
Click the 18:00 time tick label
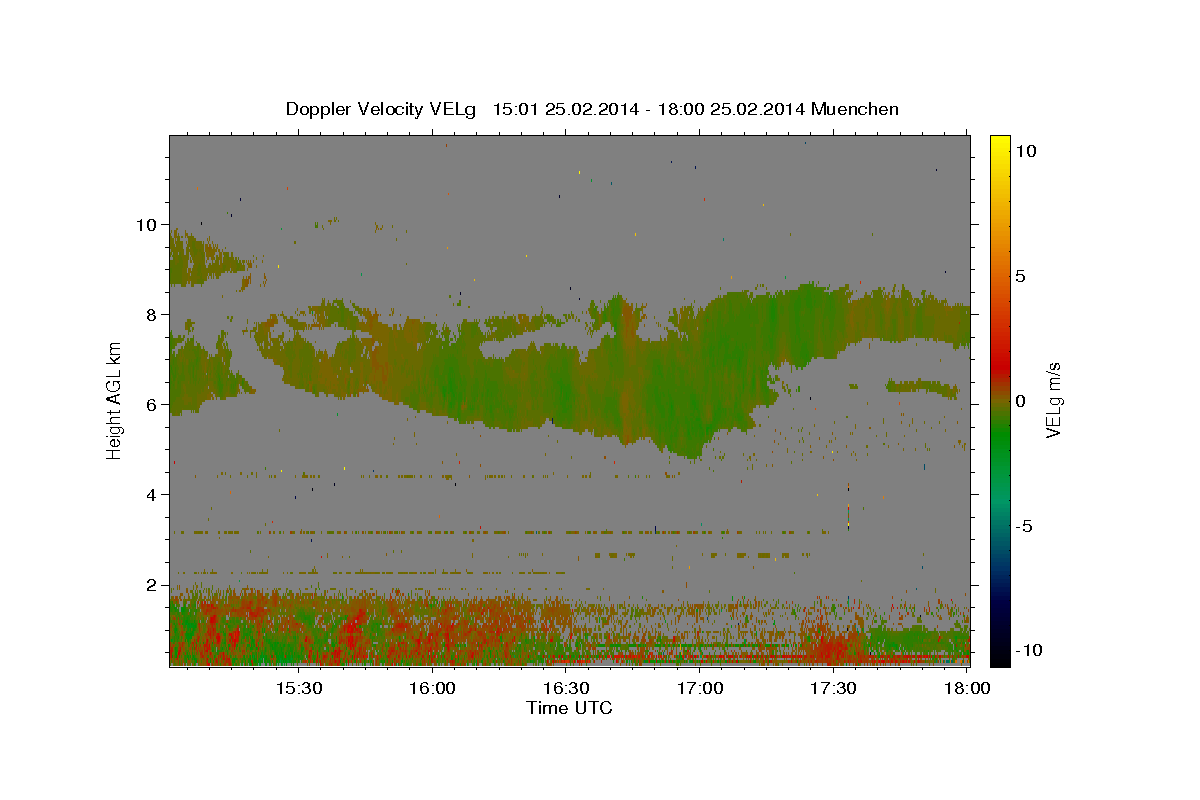tap(967, 688)
